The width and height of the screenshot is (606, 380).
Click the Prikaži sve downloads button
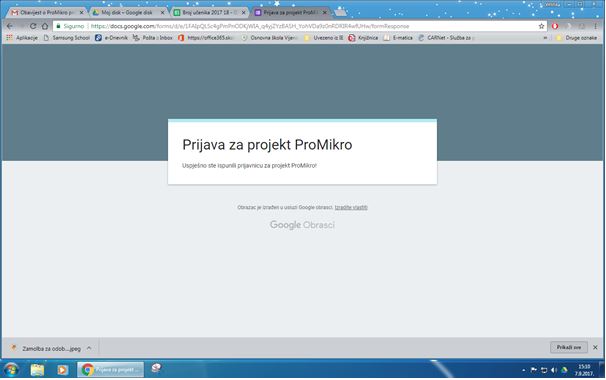pyautogui.click(x=569, y=348)
